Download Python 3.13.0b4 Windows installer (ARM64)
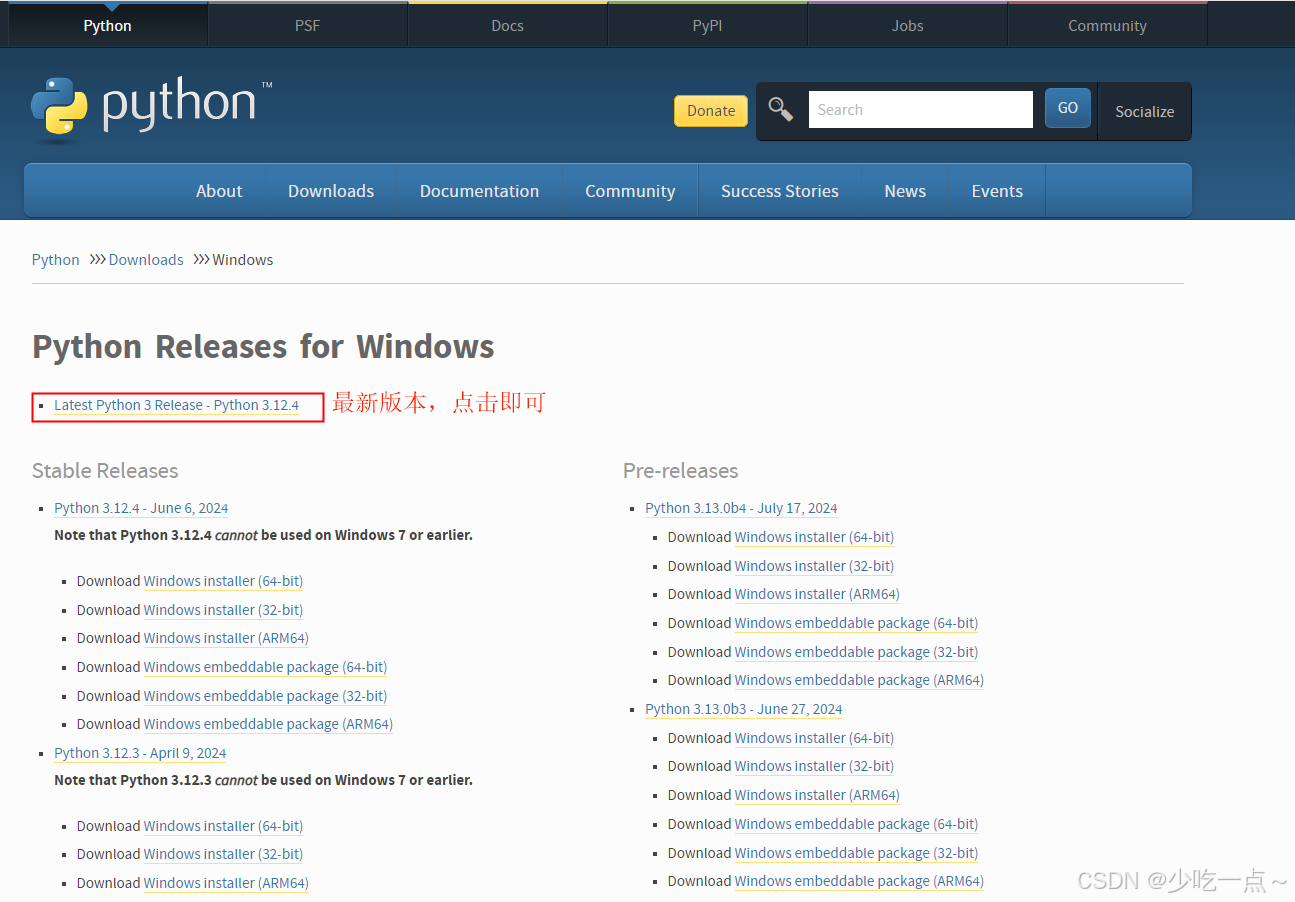 (x=817, y=594)
